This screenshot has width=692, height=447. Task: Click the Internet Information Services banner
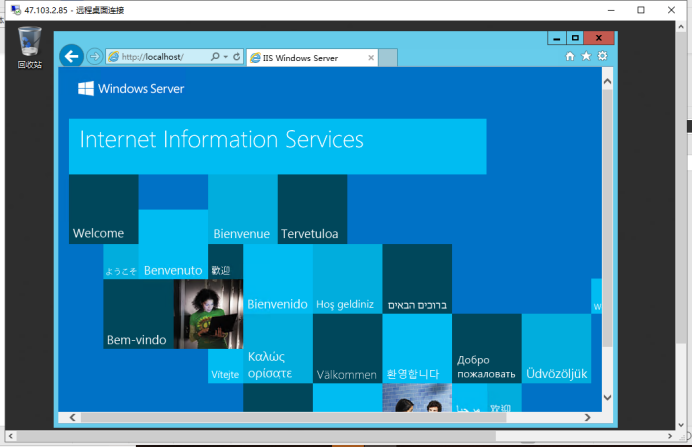(278, 146)
